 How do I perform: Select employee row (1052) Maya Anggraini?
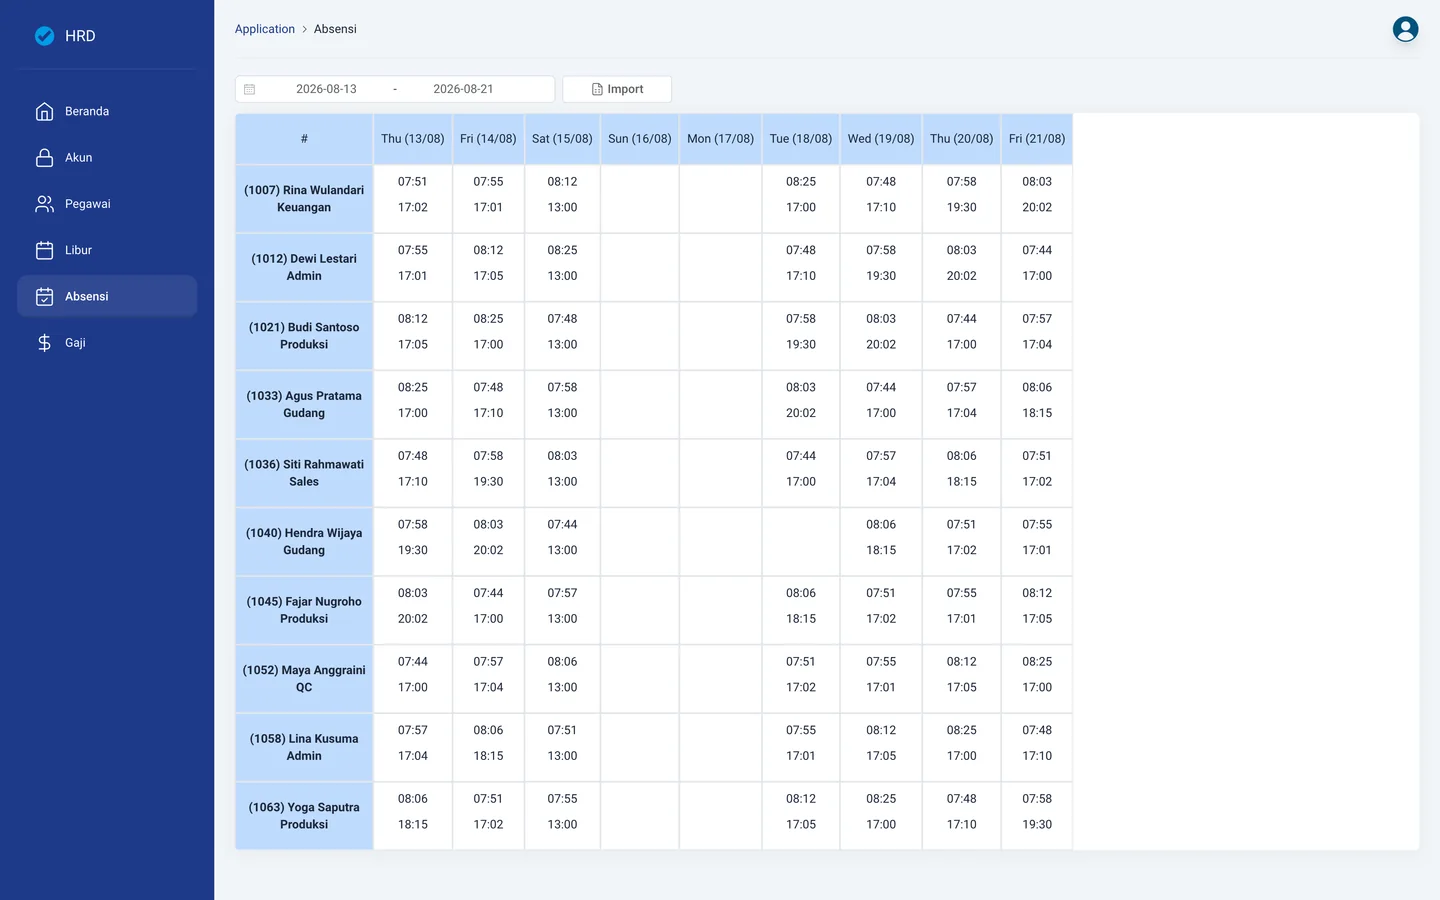(x=304, y=679)
